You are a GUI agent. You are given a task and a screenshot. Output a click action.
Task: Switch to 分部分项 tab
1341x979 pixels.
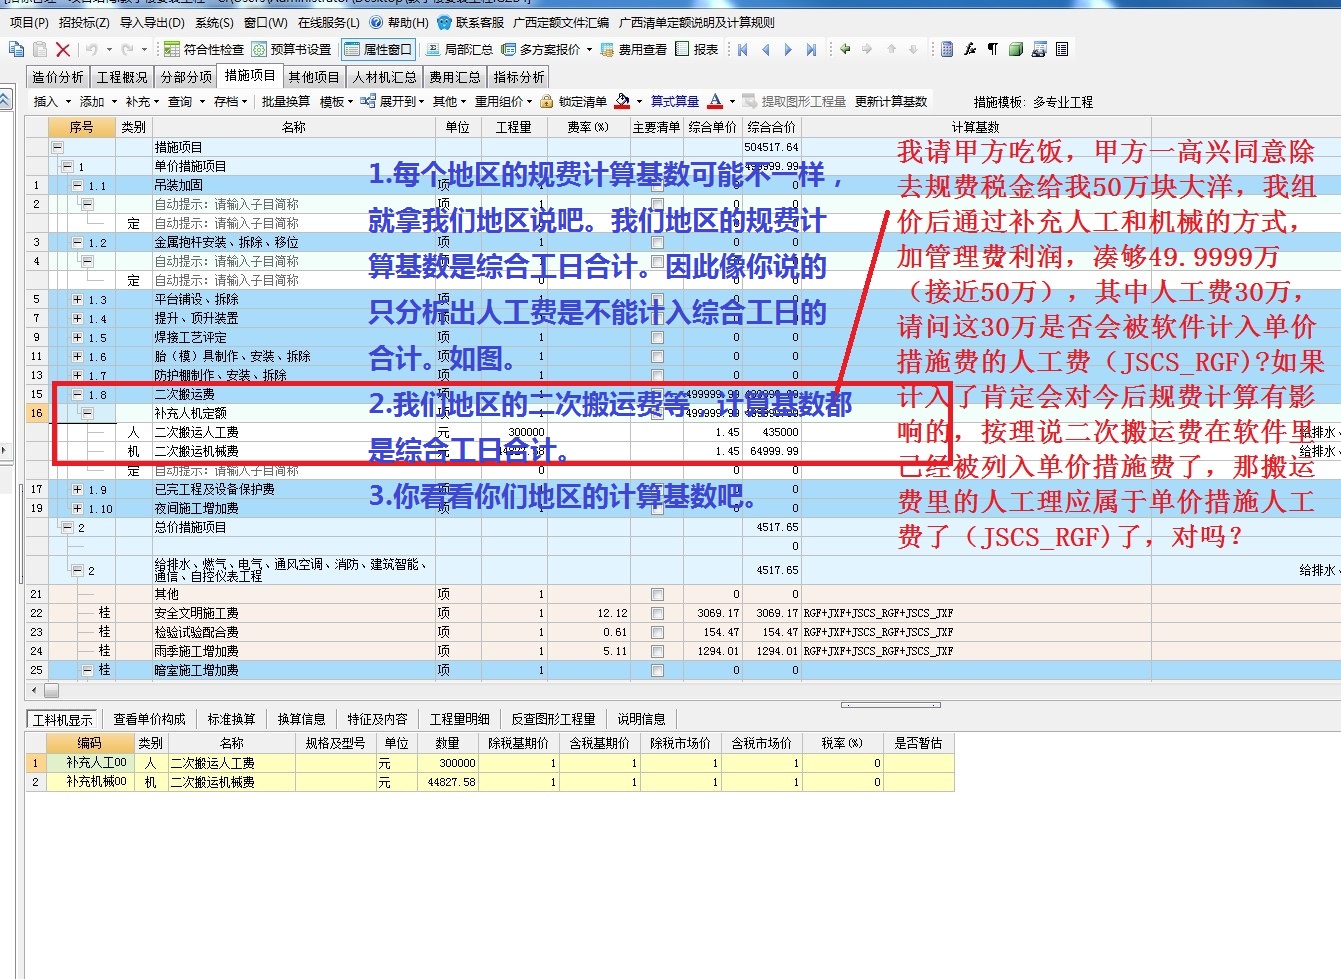pyautogui.click(x=186, y=76)
